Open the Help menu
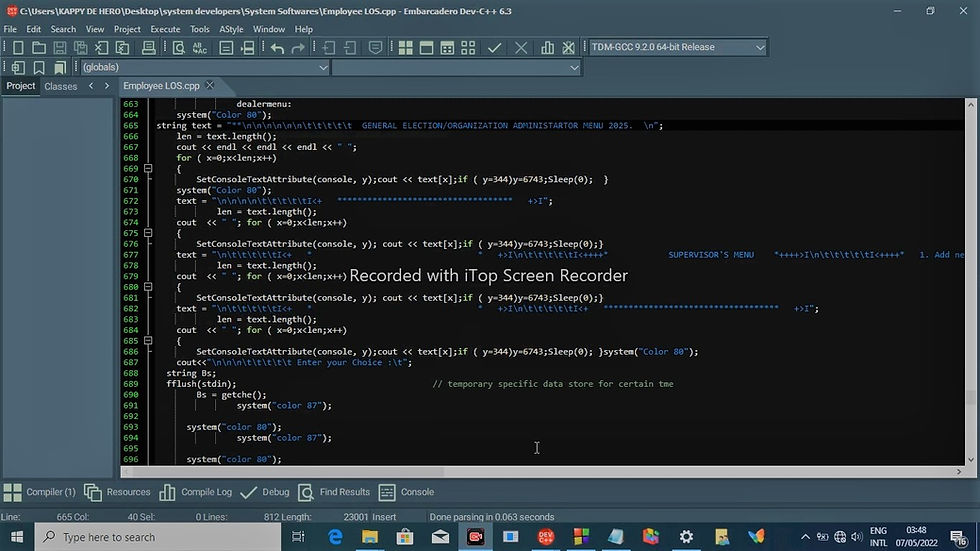 coord(304,29)
